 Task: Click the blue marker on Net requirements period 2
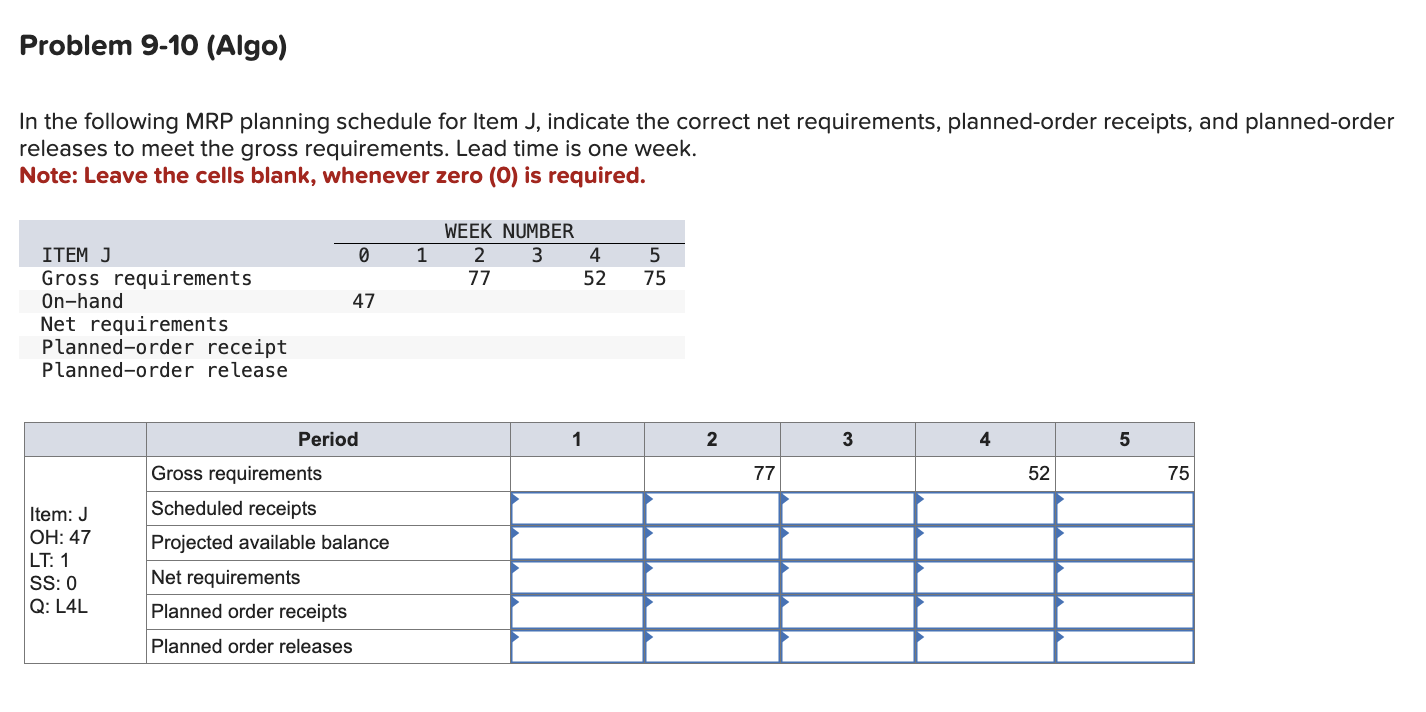648,568
